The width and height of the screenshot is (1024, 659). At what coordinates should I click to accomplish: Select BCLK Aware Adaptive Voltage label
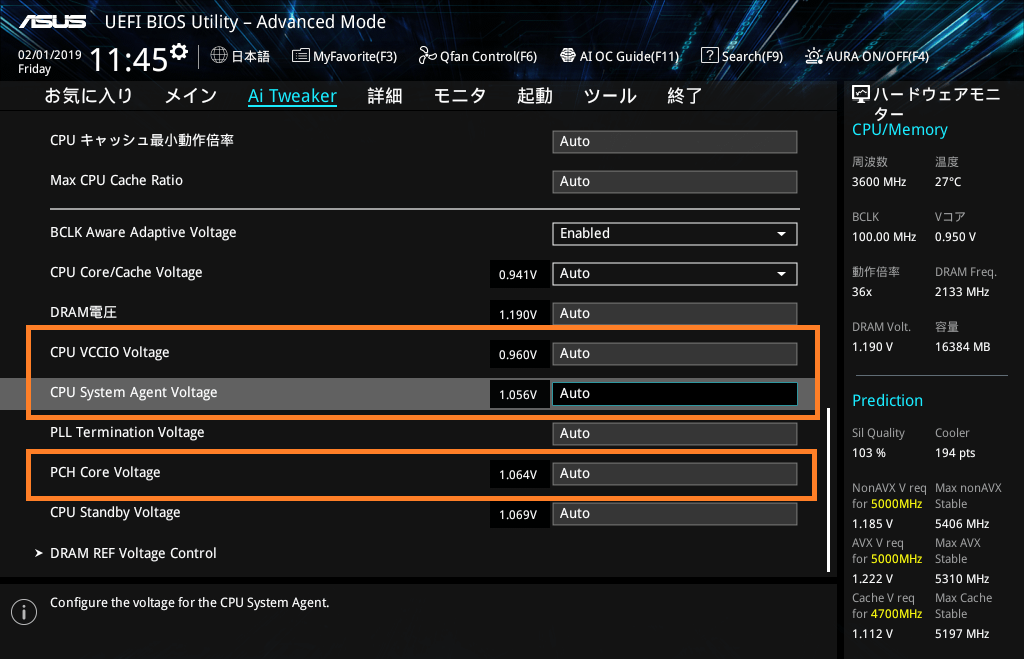(143, 233)
